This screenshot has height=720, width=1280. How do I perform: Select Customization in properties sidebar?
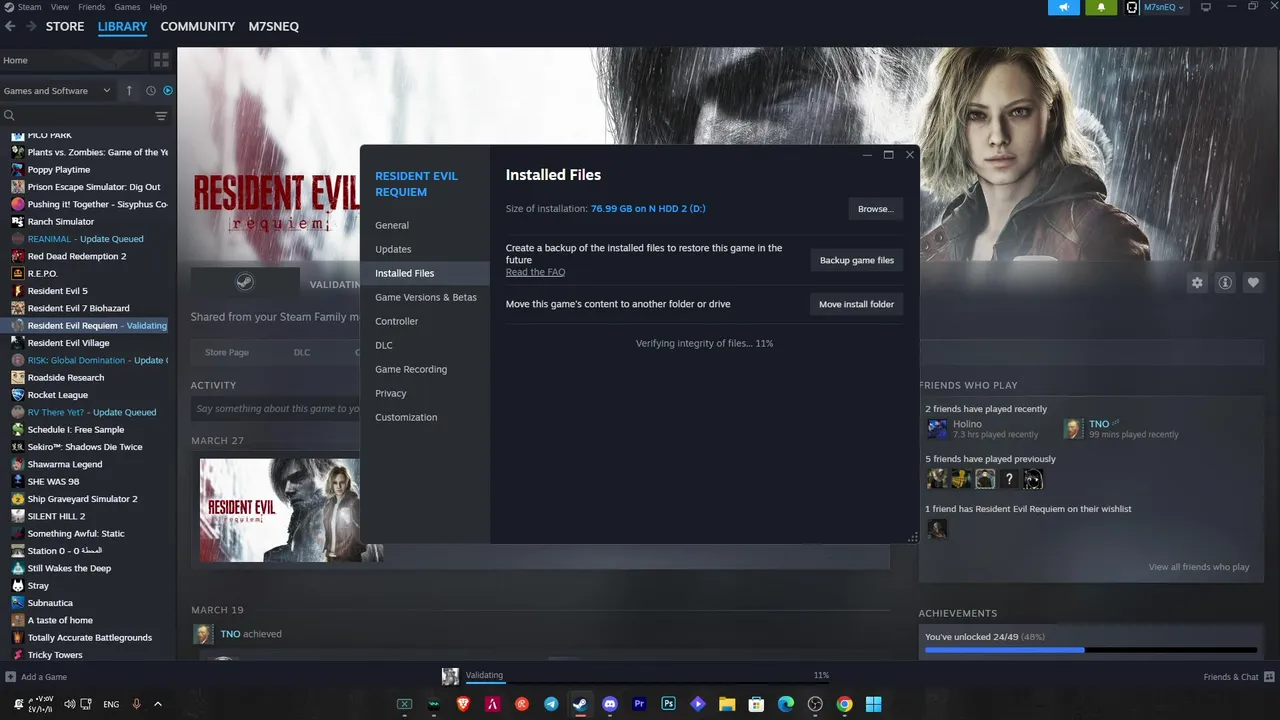coord(425,417)
